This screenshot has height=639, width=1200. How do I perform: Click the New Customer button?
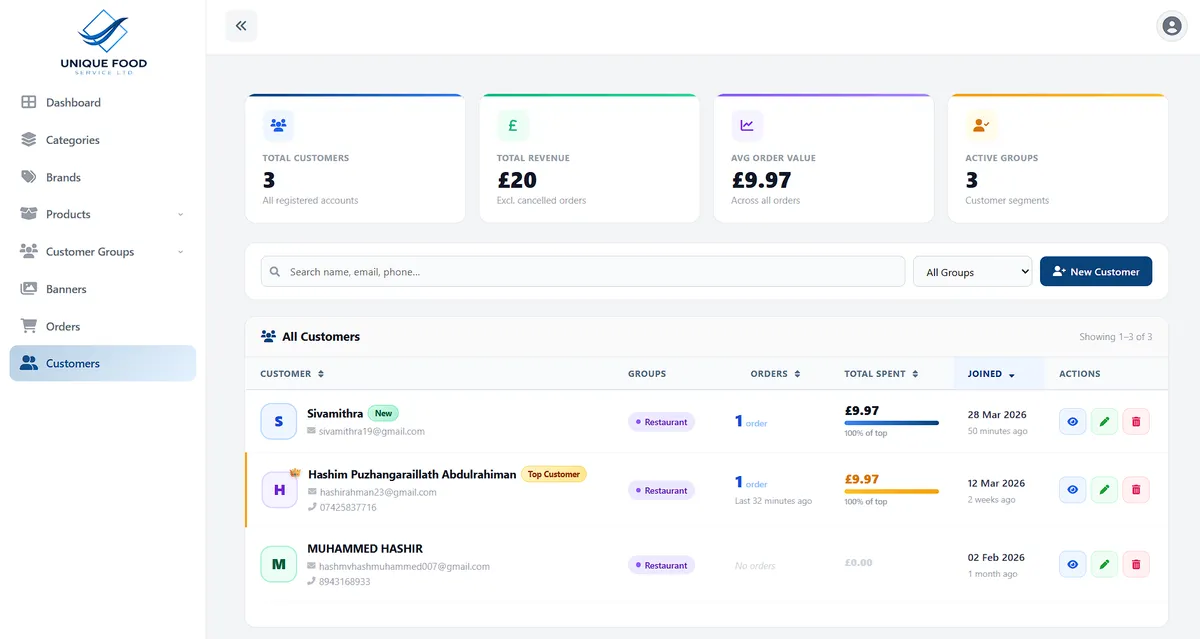pyautogui.click(x=1096, y=272)
